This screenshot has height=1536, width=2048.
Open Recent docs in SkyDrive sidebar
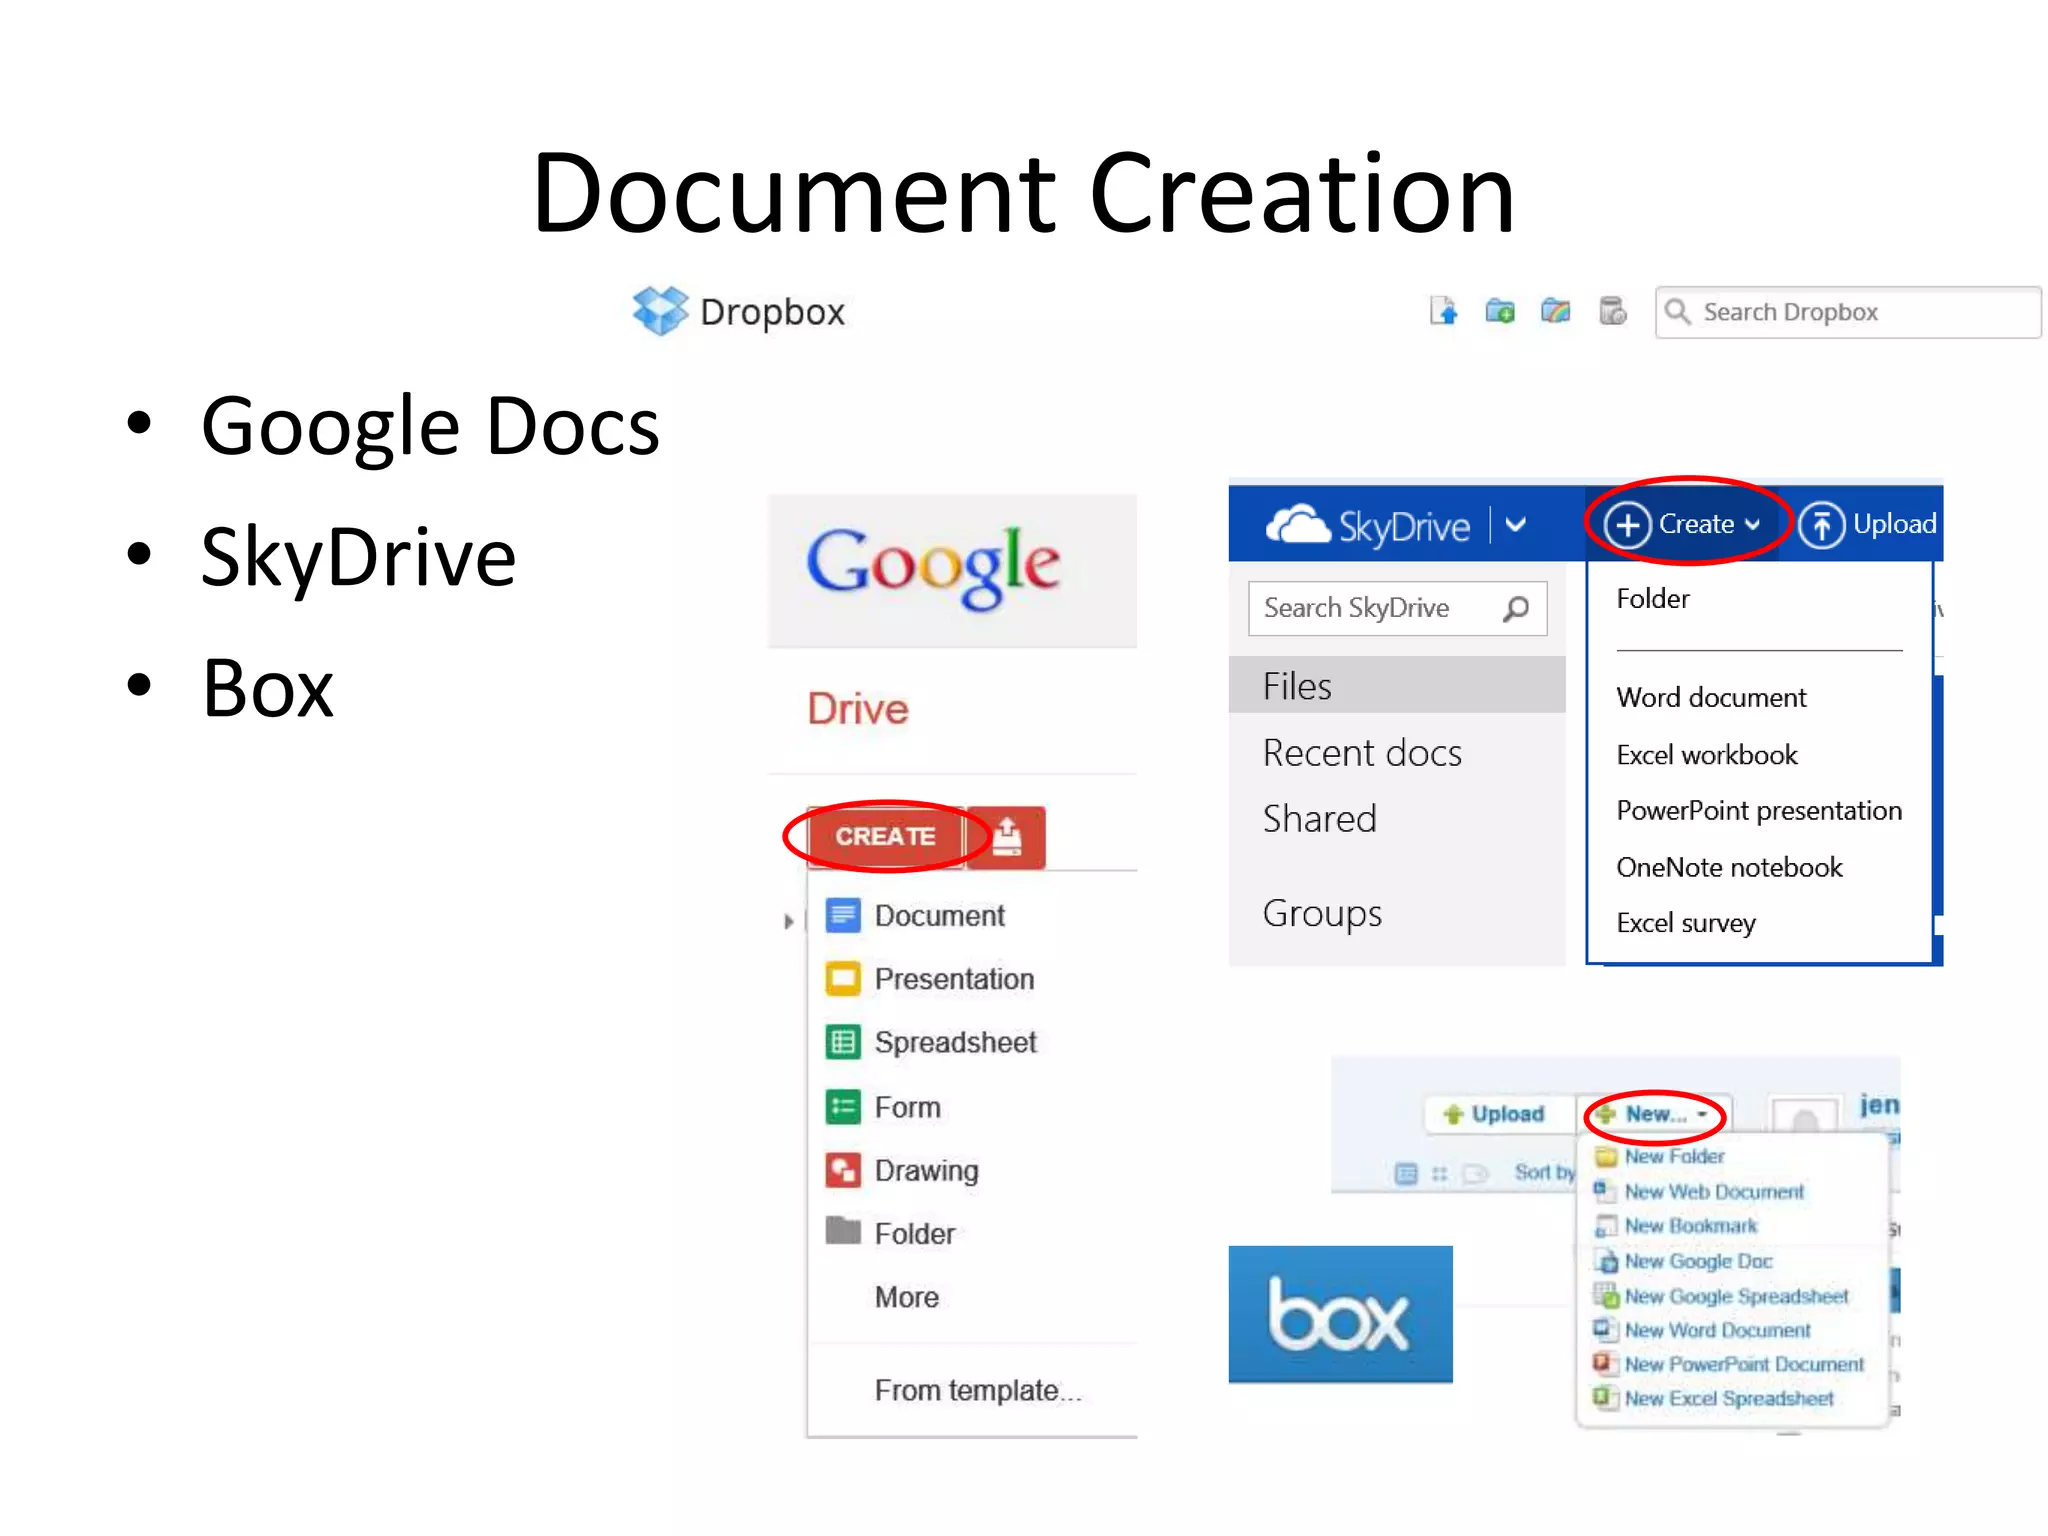pos(1362,753)
